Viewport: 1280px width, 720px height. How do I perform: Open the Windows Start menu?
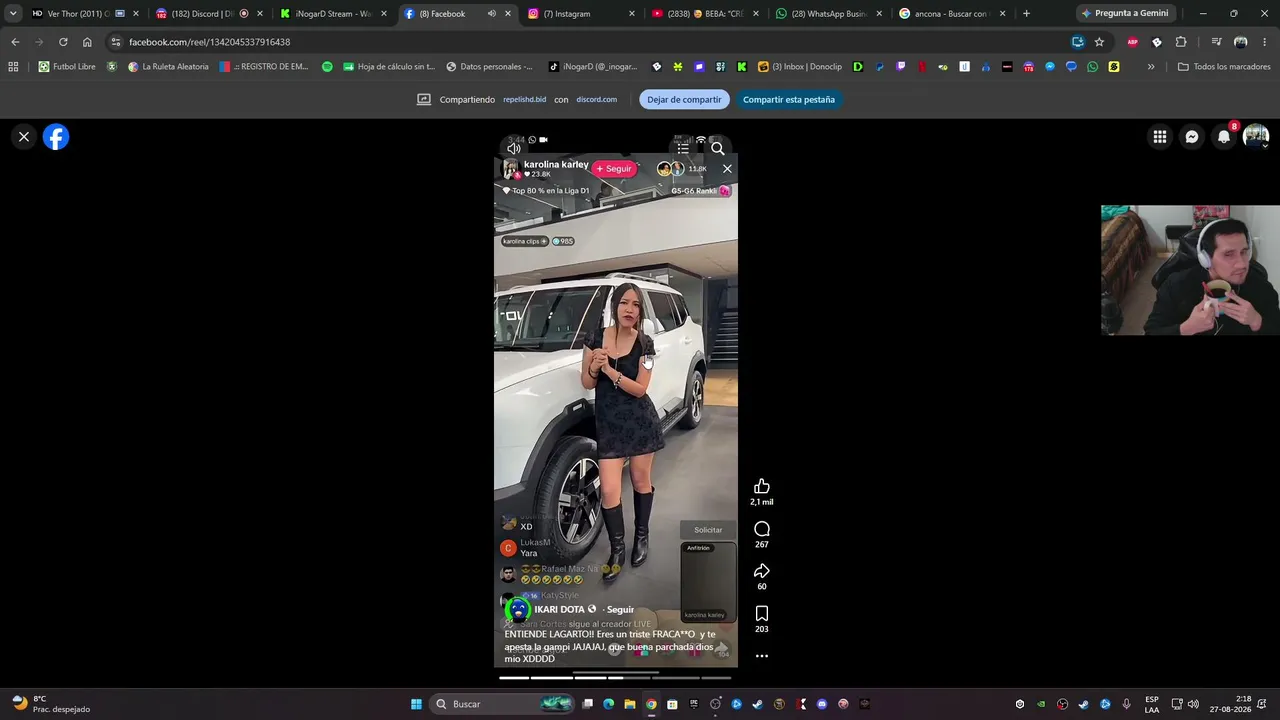point(416,704)
